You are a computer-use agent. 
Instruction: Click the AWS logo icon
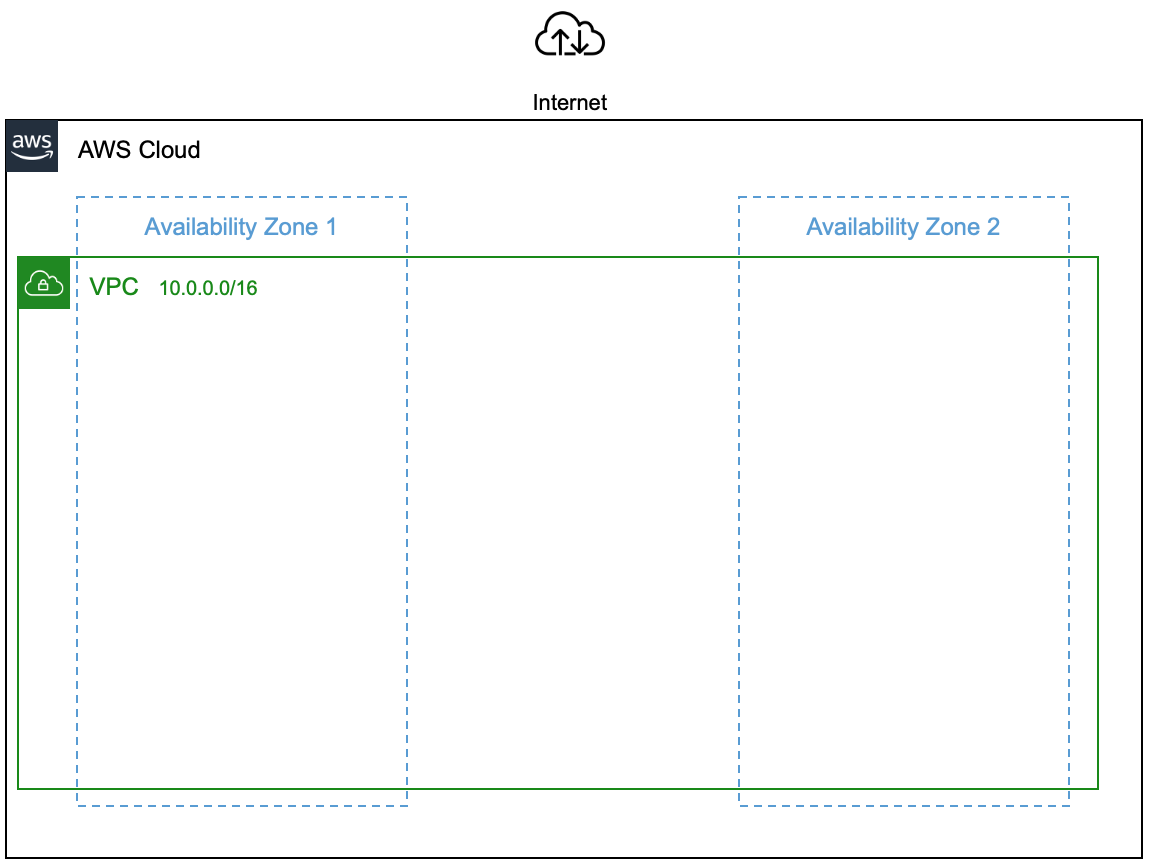pos(32,146)
